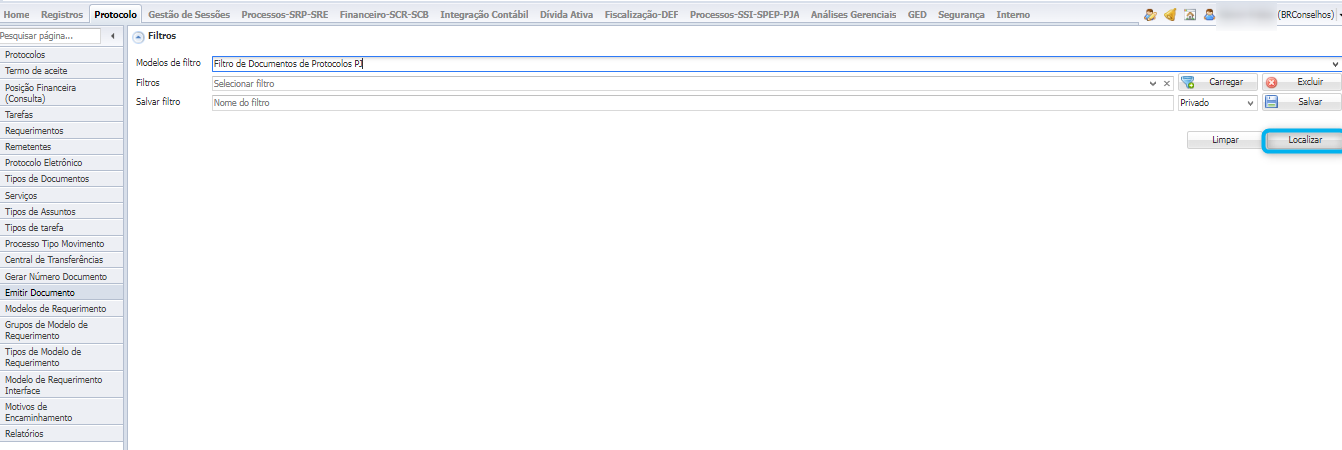The image size is (1342, 450).
Task: Switch to the Interno tab
Action: 1013,15
